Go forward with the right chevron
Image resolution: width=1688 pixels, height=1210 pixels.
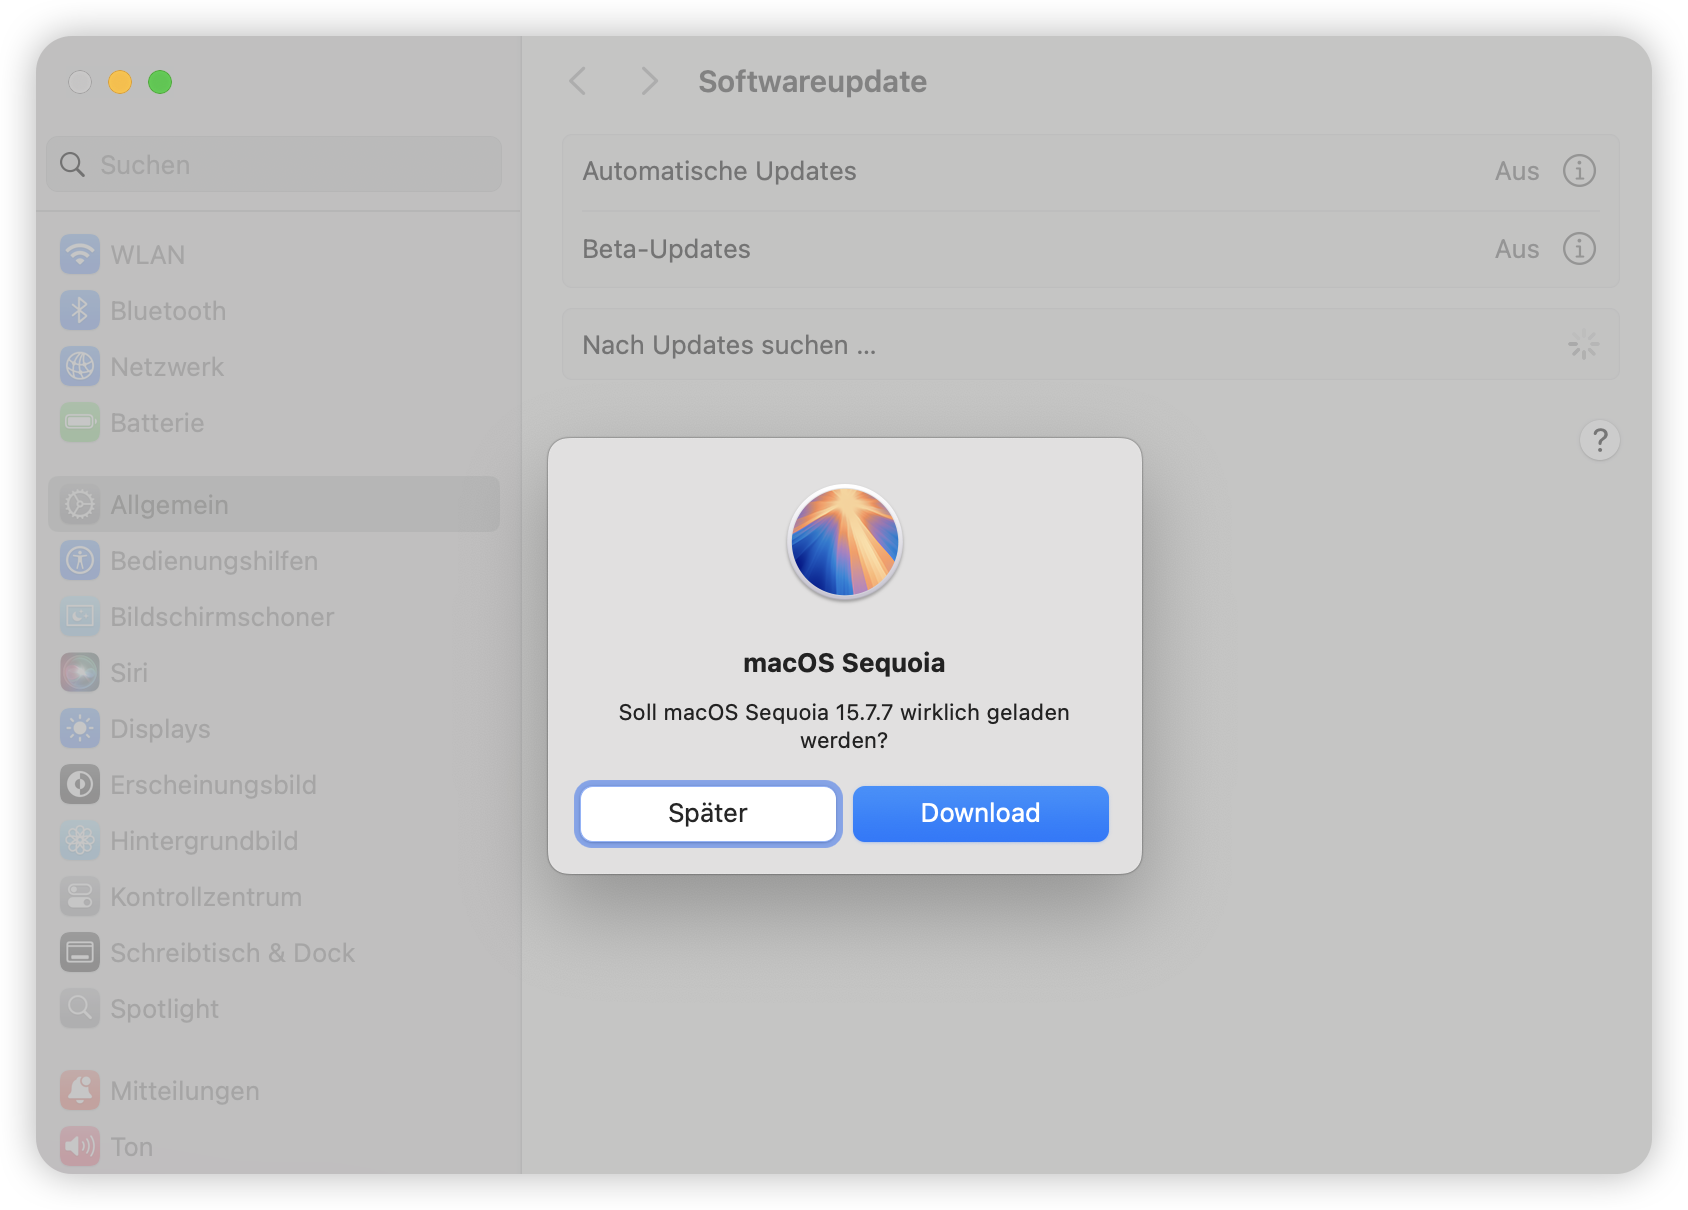649,81
